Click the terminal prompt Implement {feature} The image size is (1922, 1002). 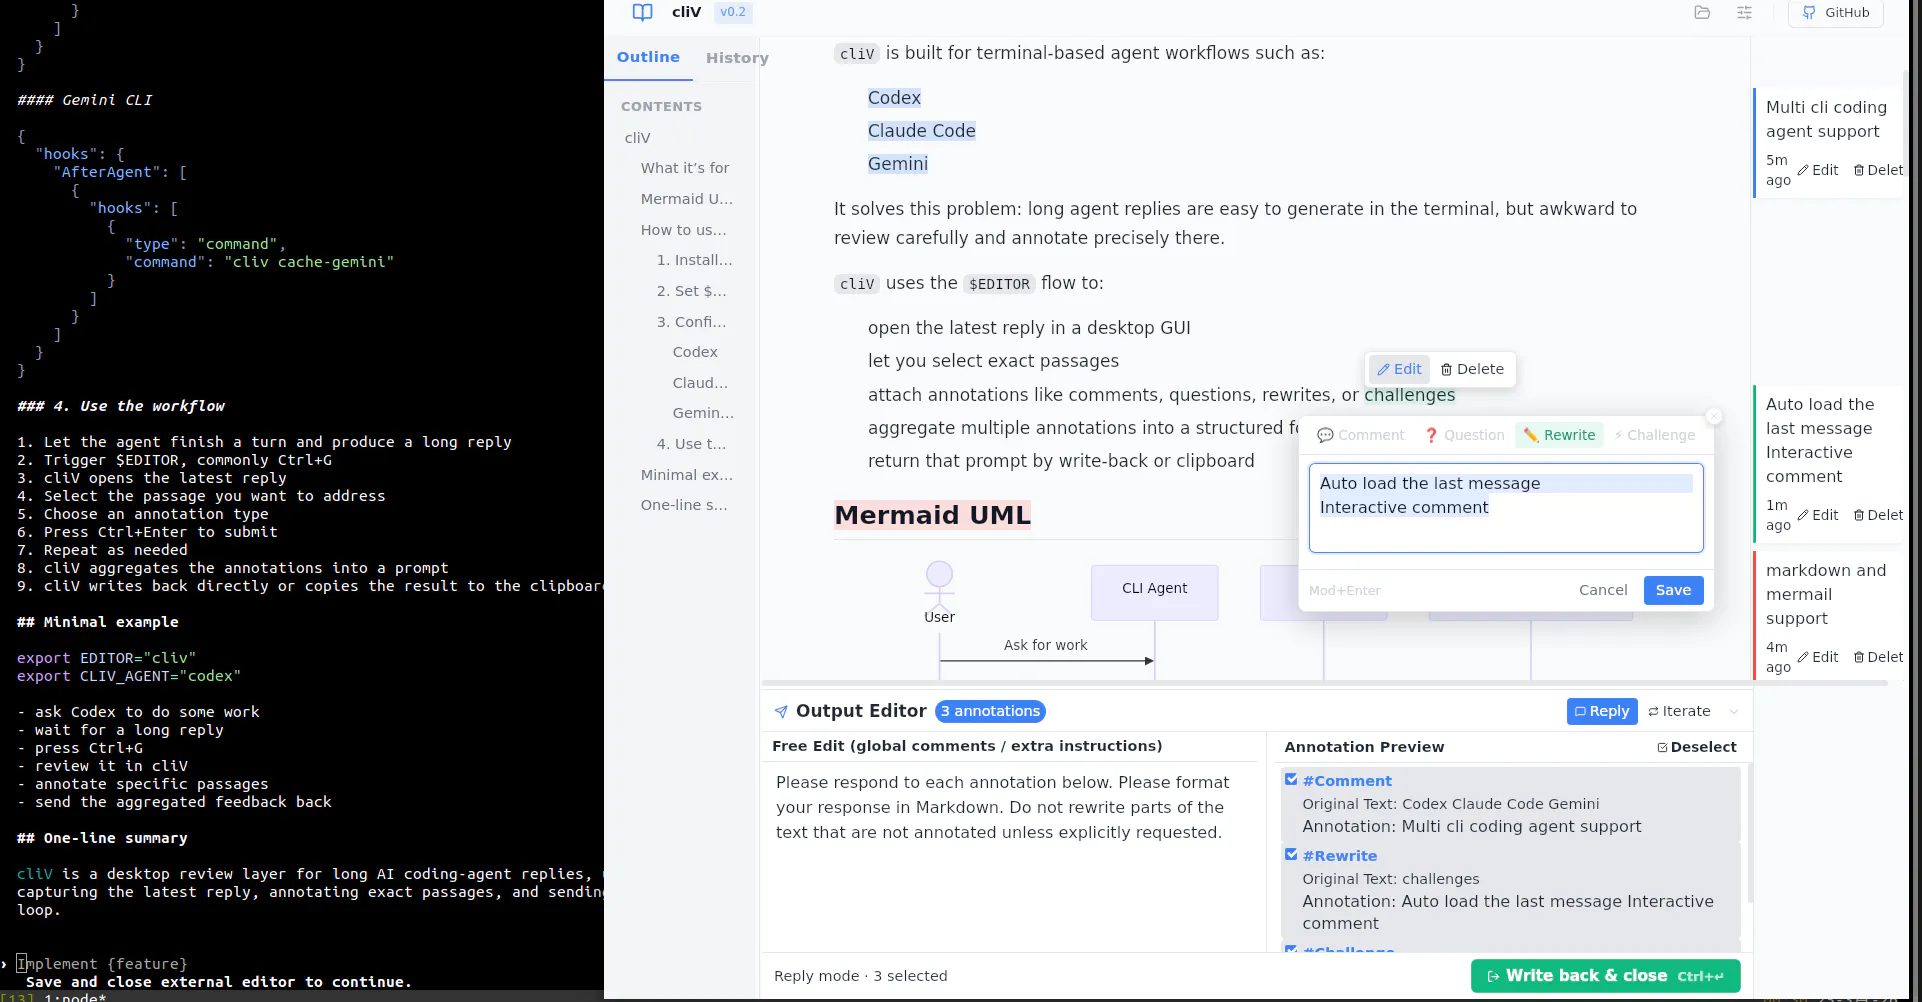(102, 964)
